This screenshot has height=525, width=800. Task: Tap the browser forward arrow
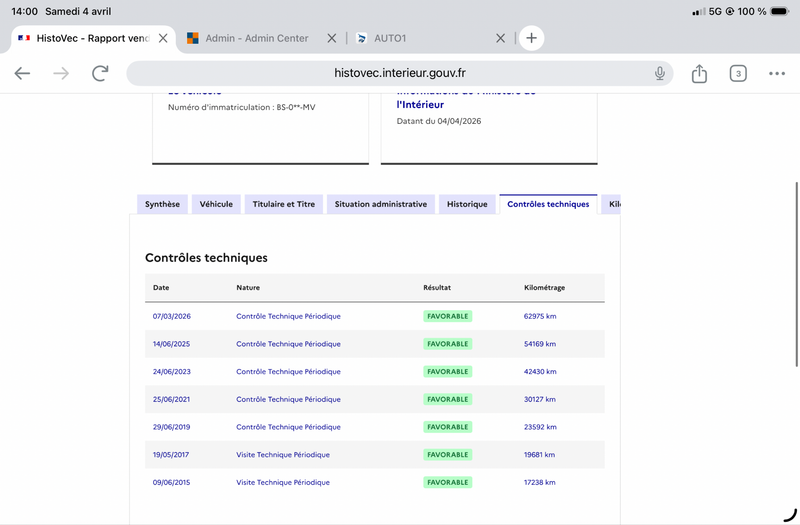pos(61,73)
